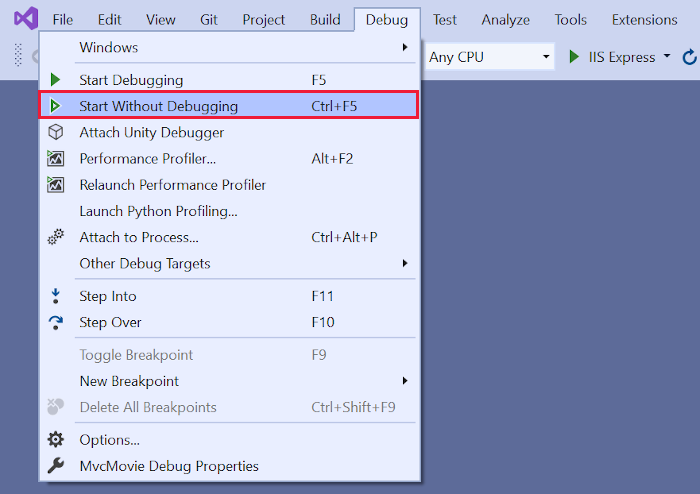This screenshot has width=700, height=494.
Task: Click the Attach to Process gears icon
Action: coord(56,237)
